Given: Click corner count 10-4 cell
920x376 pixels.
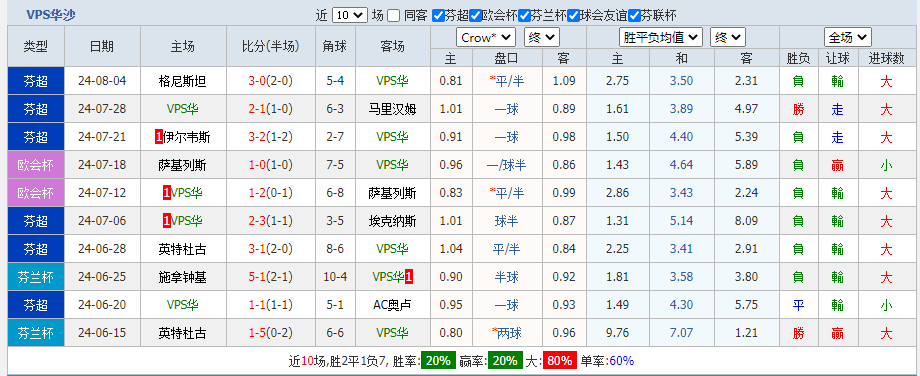Looking at the screenshot, I should point(335,277).
